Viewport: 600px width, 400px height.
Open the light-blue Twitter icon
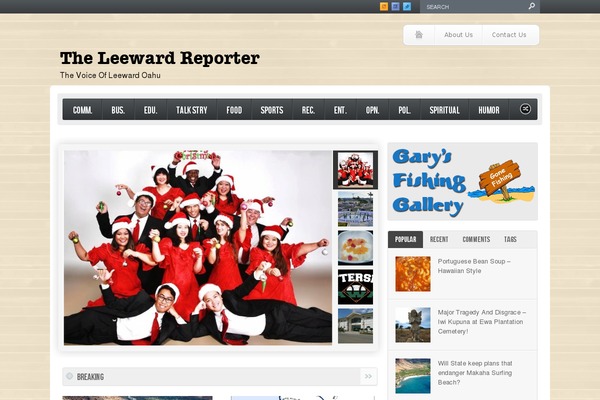pos(407,7)
